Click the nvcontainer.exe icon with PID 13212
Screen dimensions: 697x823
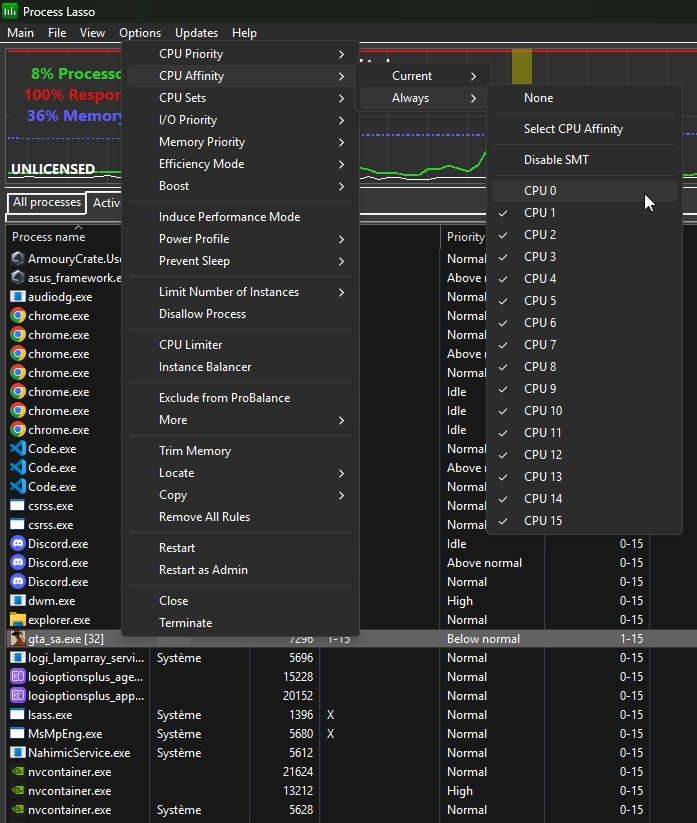click(18, 790)
